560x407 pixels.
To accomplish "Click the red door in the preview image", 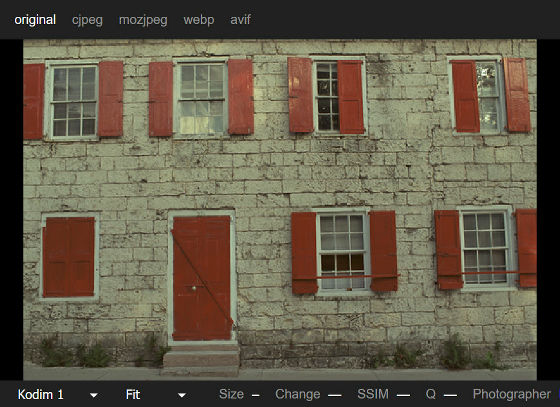I will pos(202,278).
